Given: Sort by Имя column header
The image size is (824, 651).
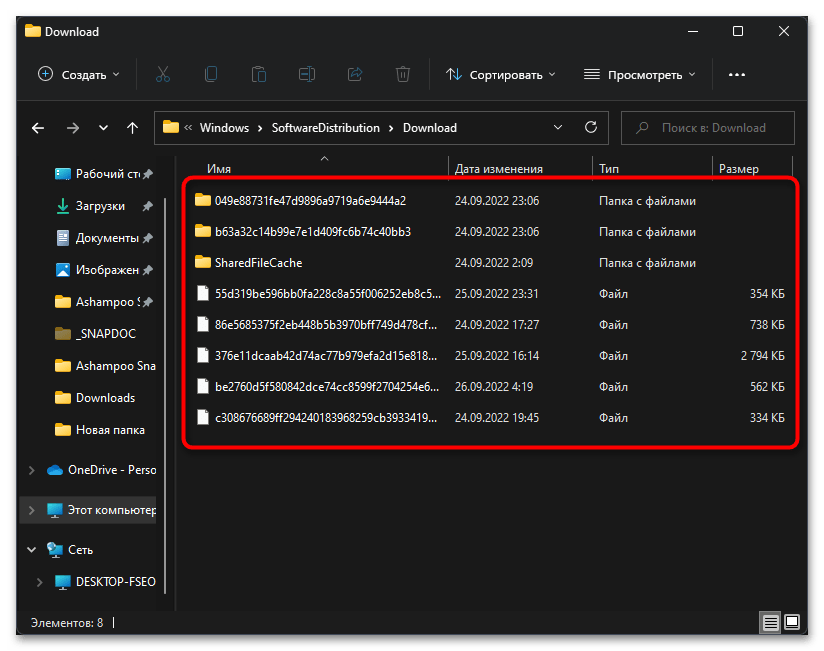Looking at the screenshot, I should pyautogui.click(x=219, y=169).
